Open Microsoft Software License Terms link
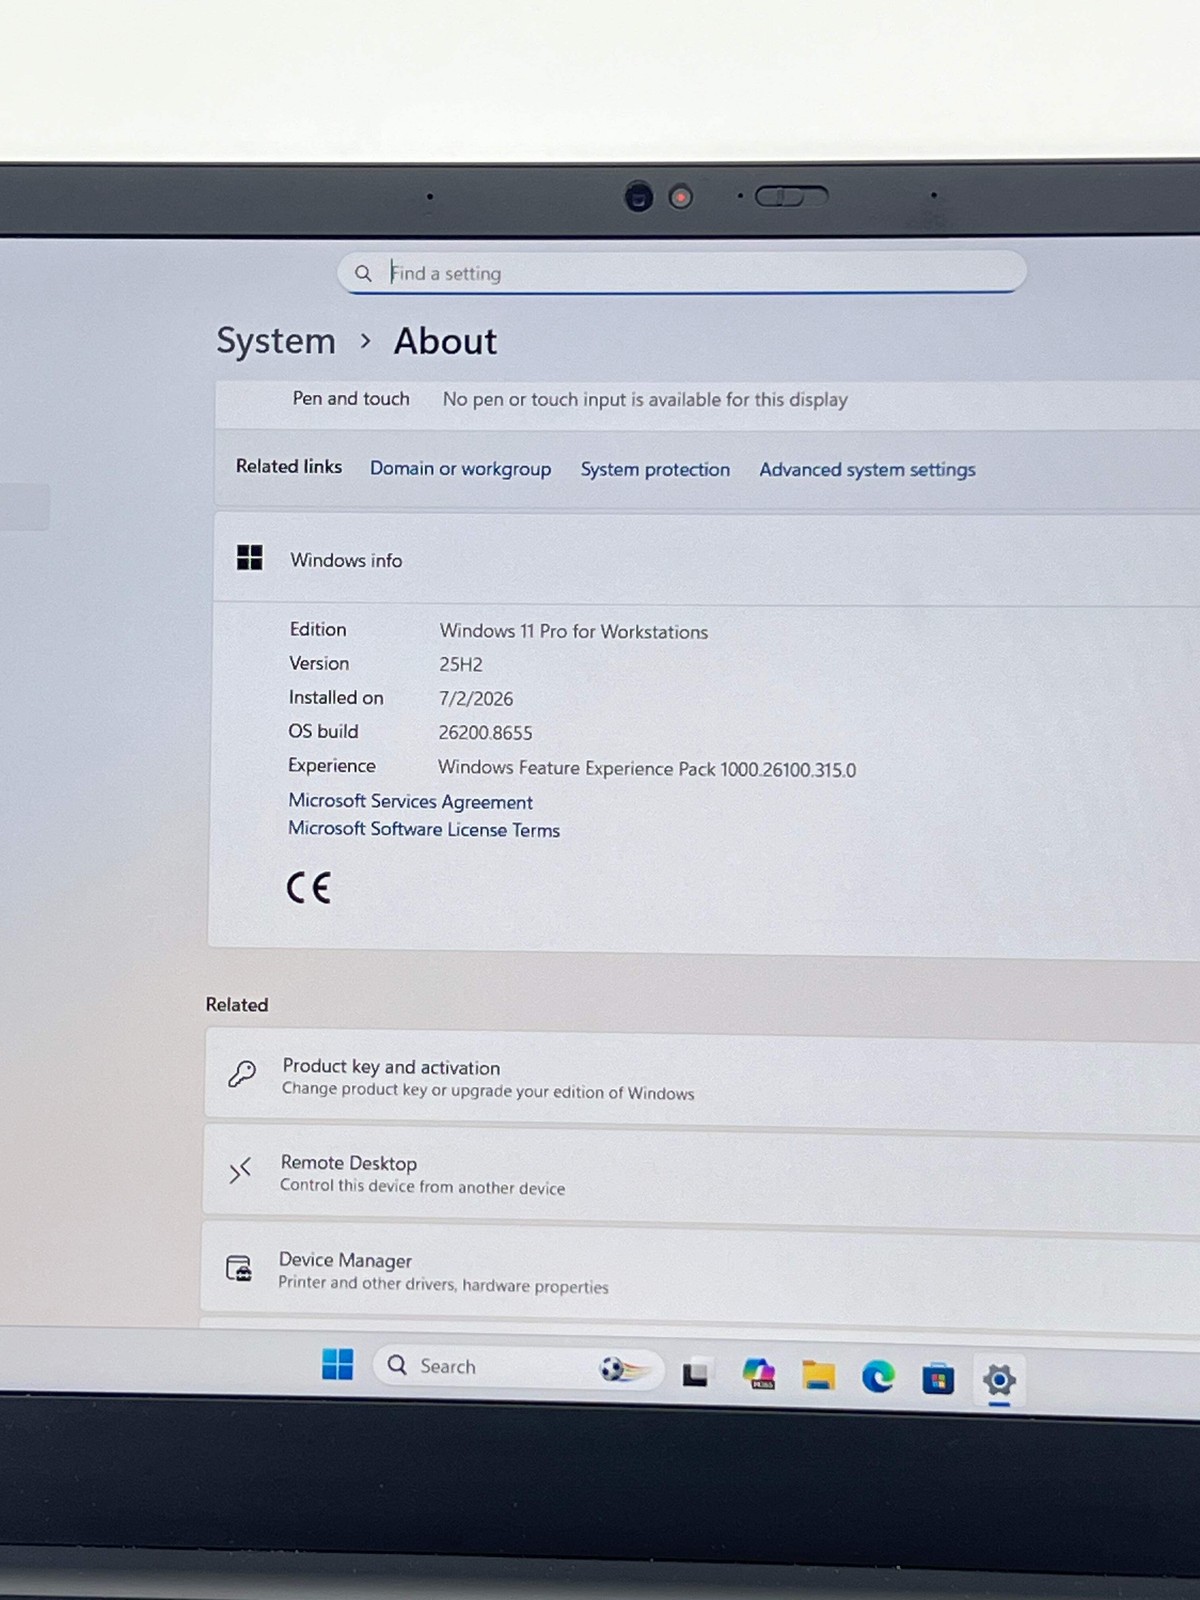 click(424, 829)
